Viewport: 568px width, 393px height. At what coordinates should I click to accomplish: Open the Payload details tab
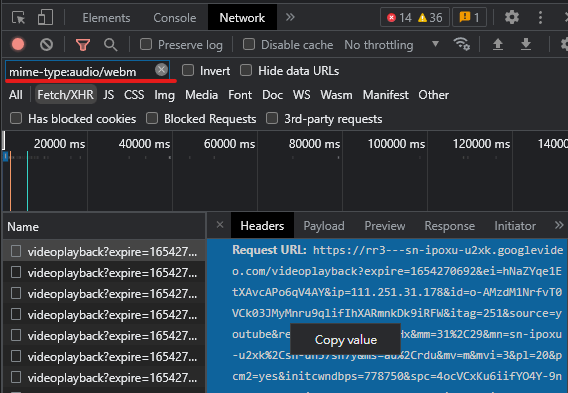324,226
